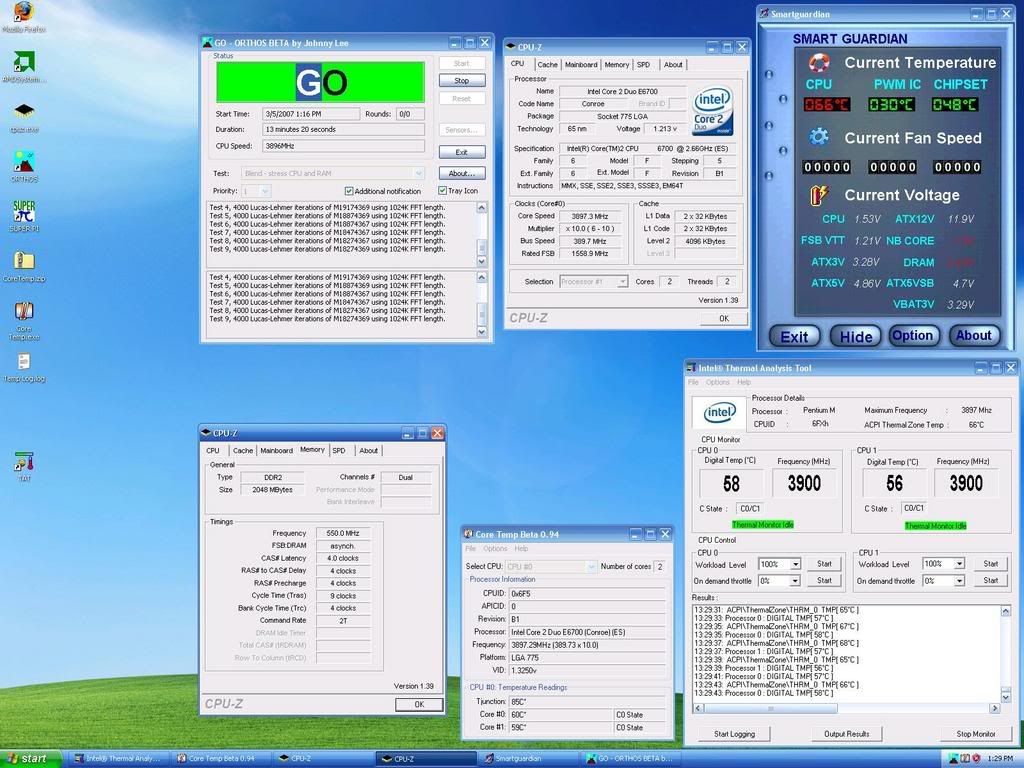
Task: Click the Start Time field in ORTHOS
Action: pyautogui.click(x=311, y=114)
